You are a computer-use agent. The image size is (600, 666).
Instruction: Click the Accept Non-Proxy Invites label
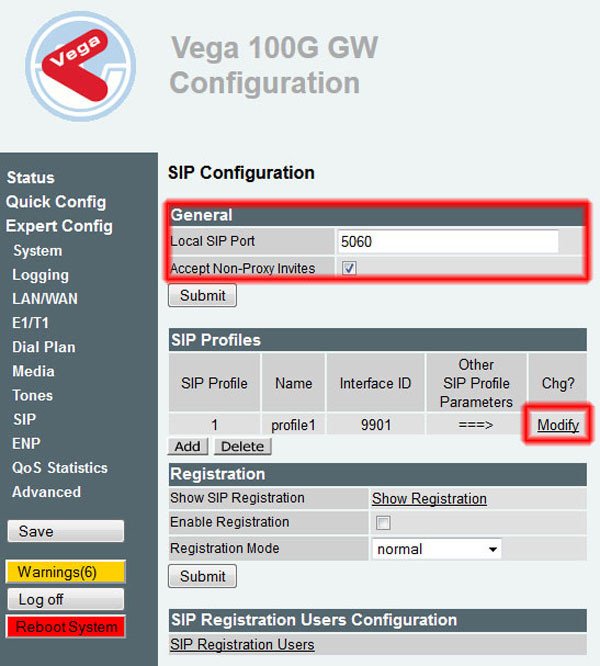click(243, 268)
